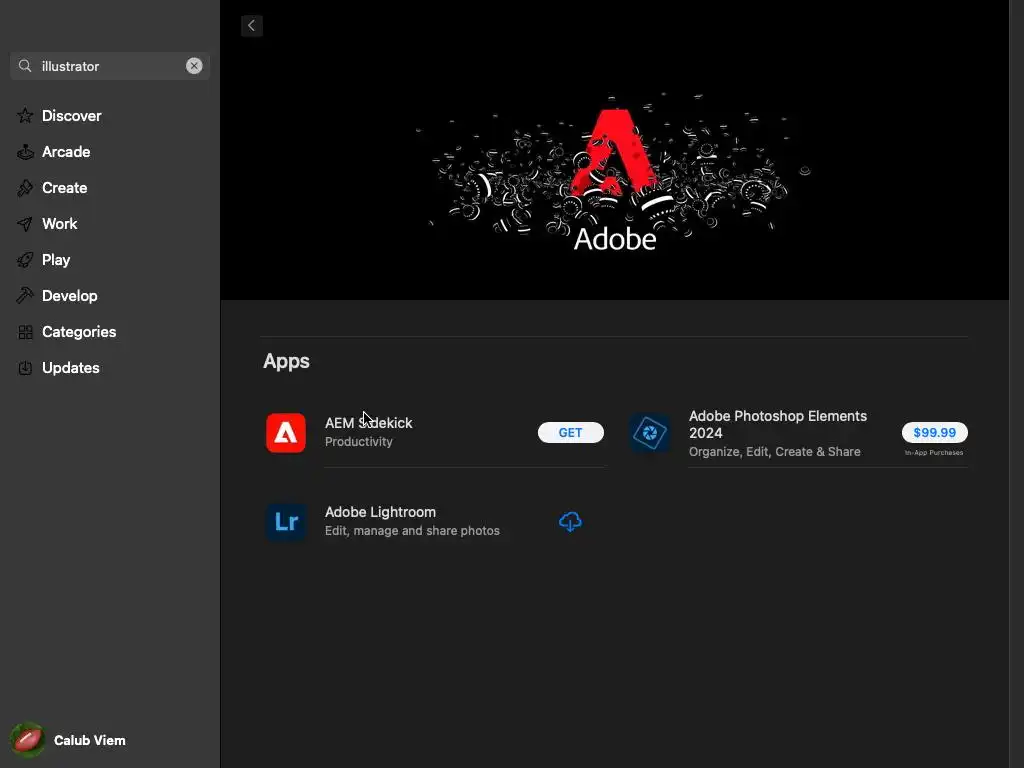Show the Updates section
The height and width of the screenshot is (768, 1024).
(71, 368)
